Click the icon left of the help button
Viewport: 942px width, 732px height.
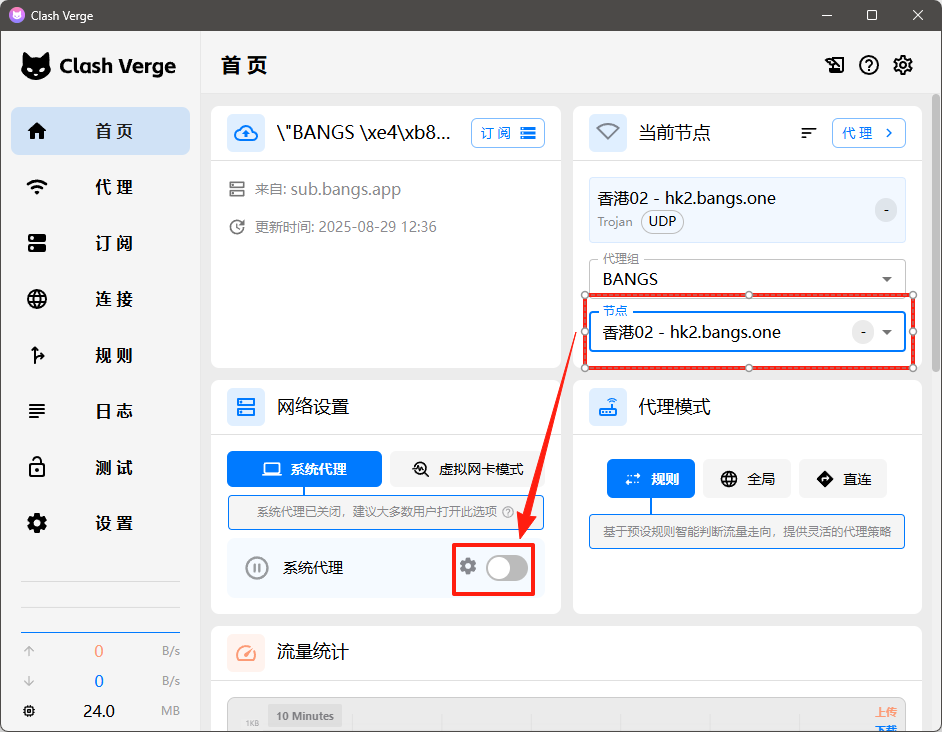point(834,66)
